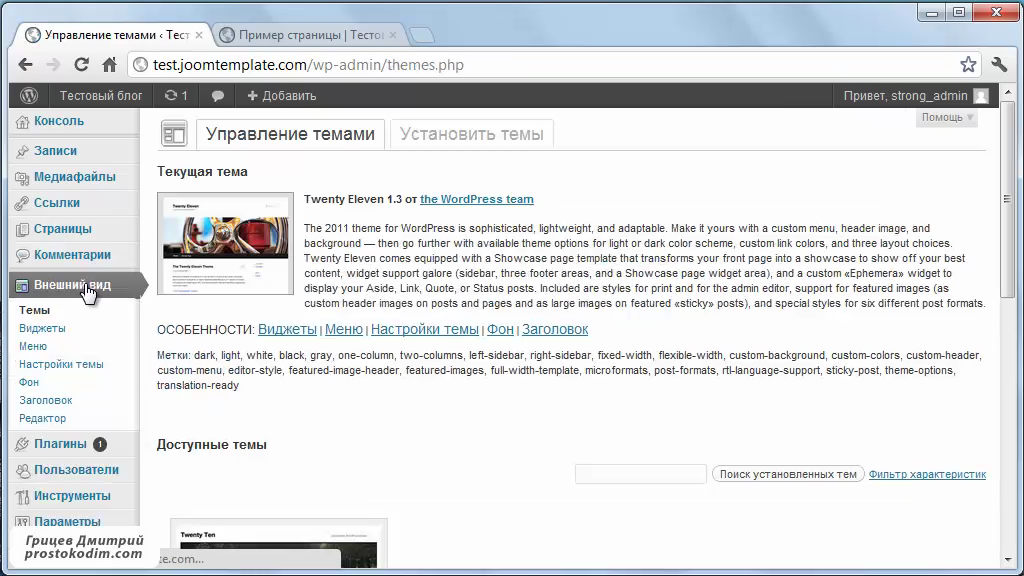Viewport: 1024px width, 576px height.
Task: Click the Комментарии bubble icon in sidebar
Action: (22, 255)
